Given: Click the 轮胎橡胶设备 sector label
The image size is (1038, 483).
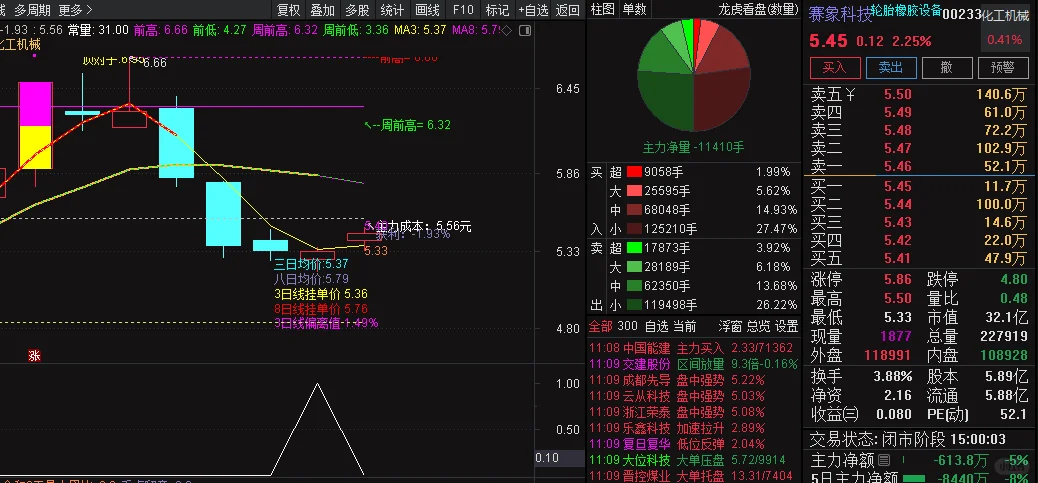Looking at the screenshot, I should click(906, 11).
